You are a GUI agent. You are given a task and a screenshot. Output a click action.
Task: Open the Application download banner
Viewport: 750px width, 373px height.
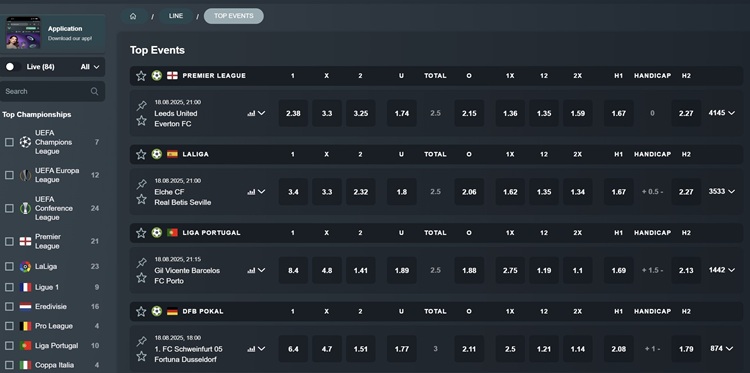tap(53, 33)
